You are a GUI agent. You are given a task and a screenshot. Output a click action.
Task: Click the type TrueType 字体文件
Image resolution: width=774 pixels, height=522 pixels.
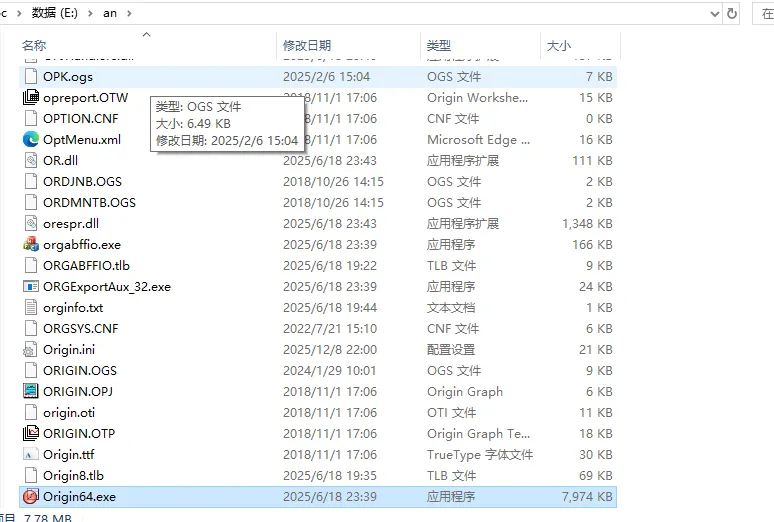(x=480, y=455)
